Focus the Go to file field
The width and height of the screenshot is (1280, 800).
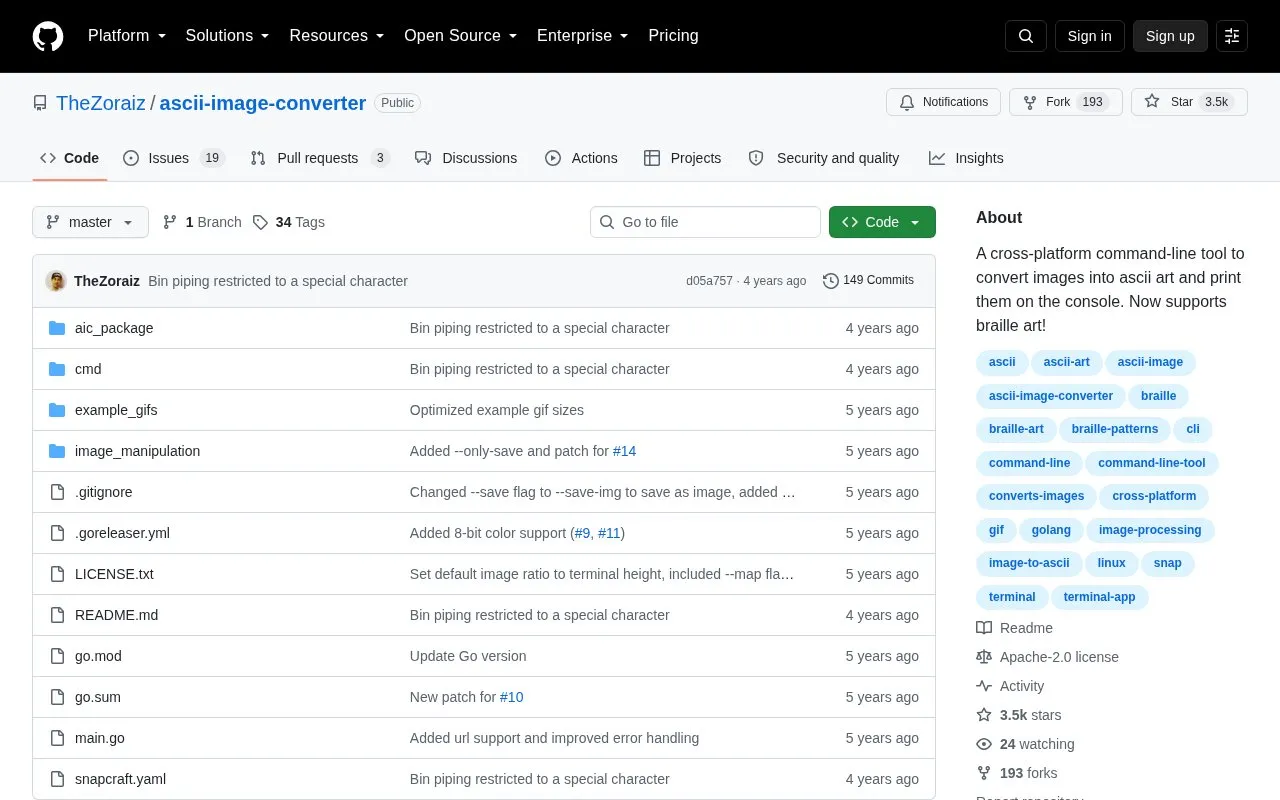coord(705,222)
